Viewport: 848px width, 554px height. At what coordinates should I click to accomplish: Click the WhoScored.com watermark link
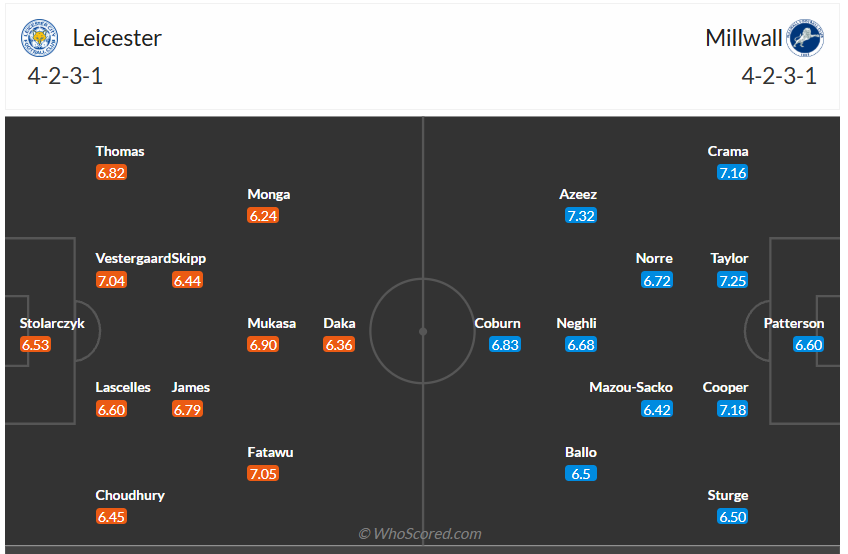[420, 534]
